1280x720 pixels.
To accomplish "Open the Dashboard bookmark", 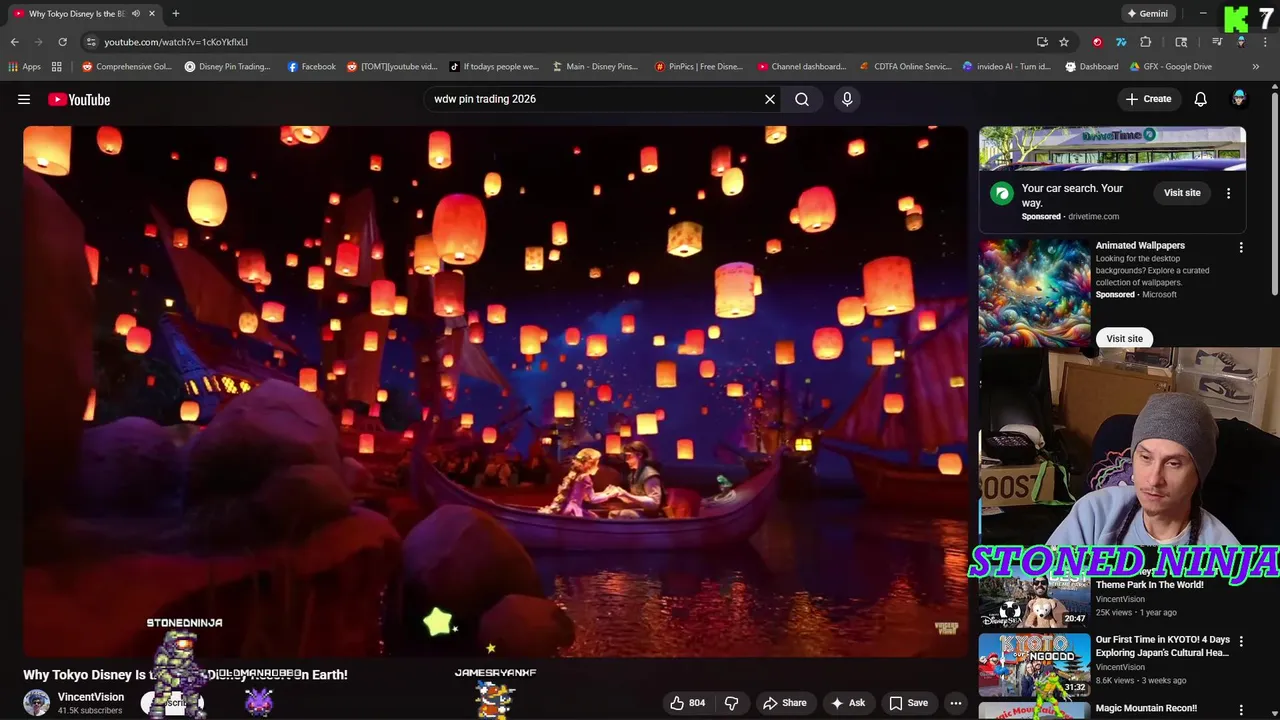I will coord(1092,67).
